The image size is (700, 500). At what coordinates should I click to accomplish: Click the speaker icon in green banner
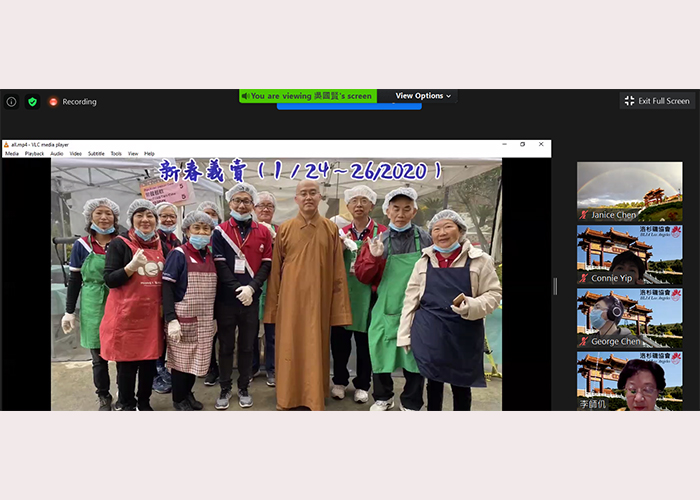[245, 96]
